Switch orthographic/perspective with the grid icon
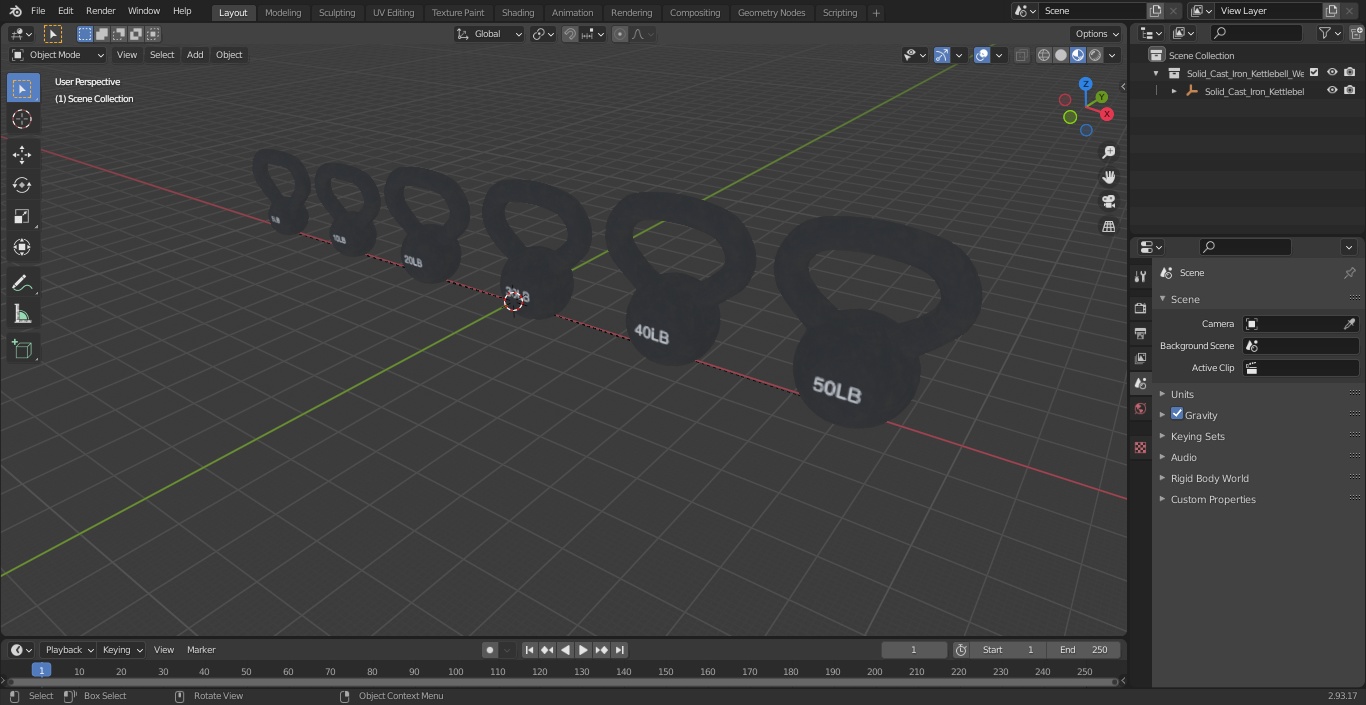 [1108, 227]
